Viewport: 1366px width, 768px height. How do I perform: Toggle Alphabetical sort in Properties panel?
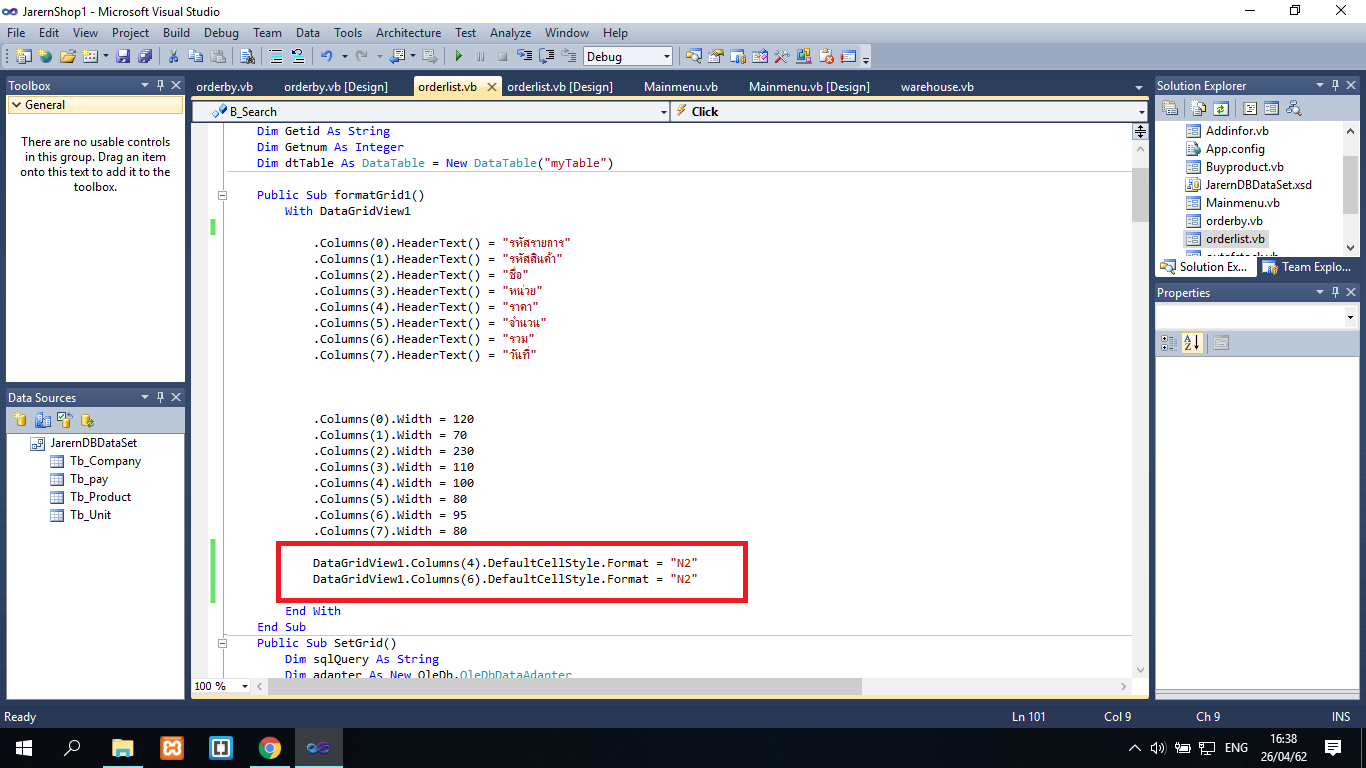click(1192, 343)
